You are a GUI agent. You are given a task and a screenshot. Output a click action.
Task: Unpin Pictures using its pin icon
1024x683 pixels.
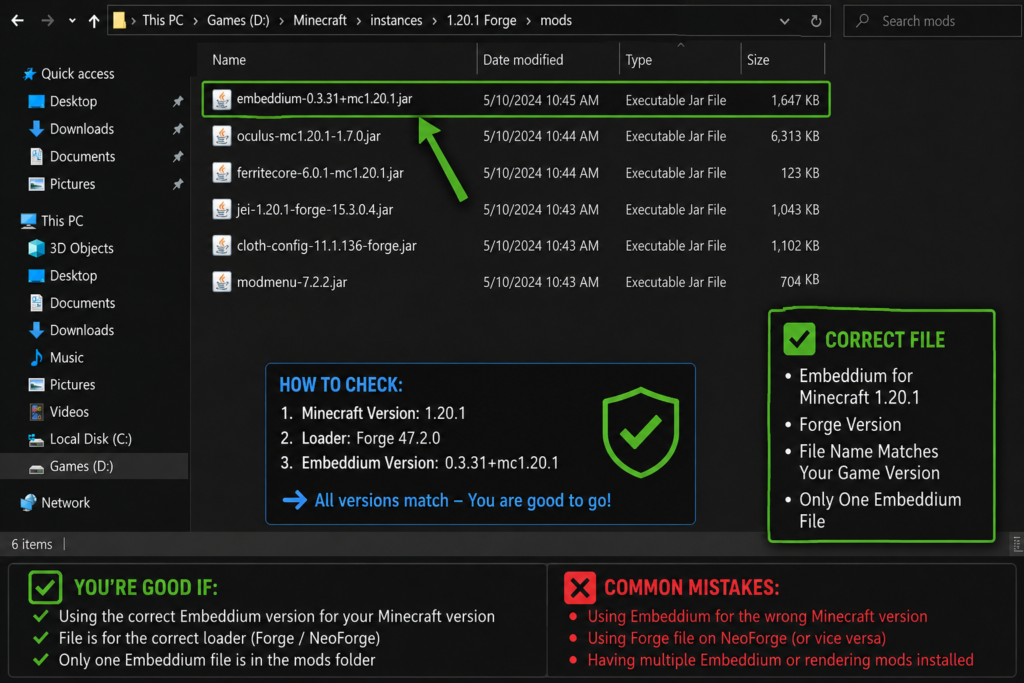coord(178,184)
